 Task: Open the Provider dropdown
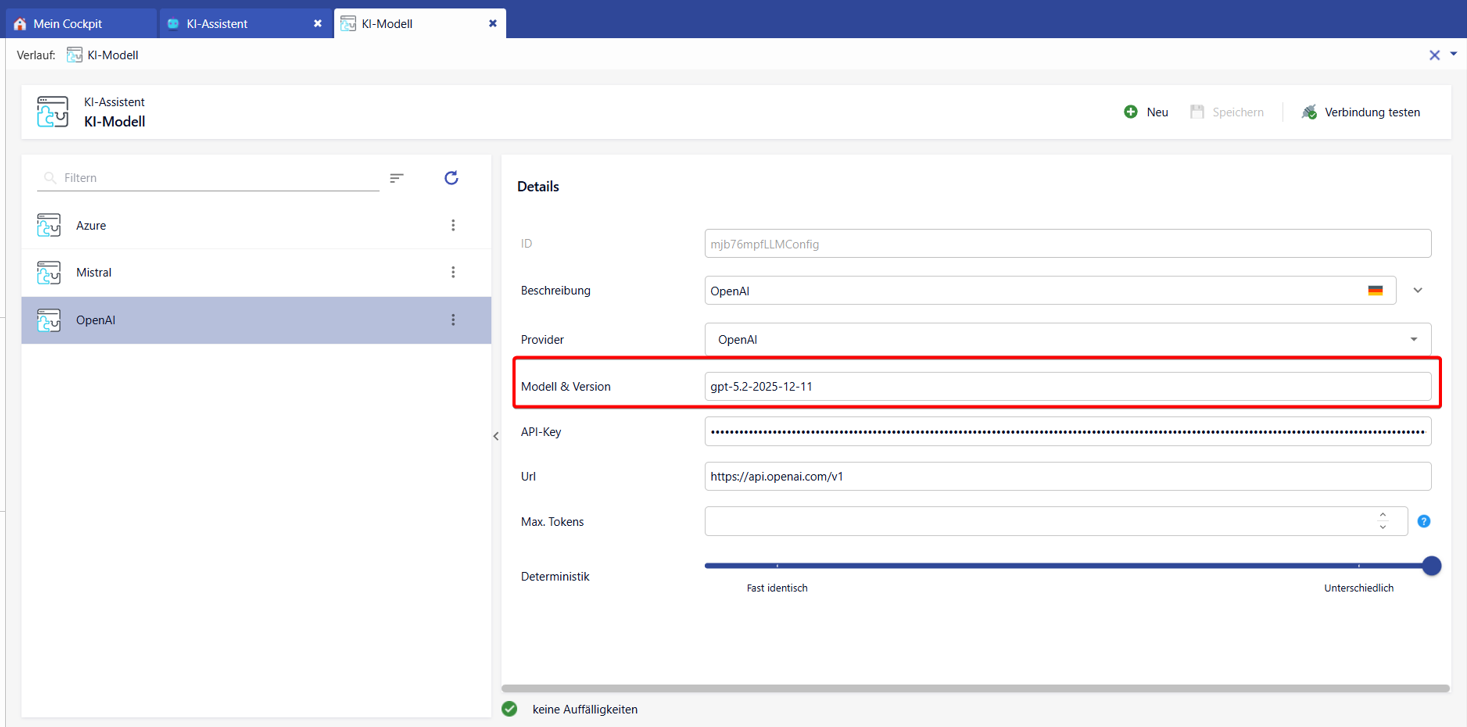click(x=1413, y=340)
